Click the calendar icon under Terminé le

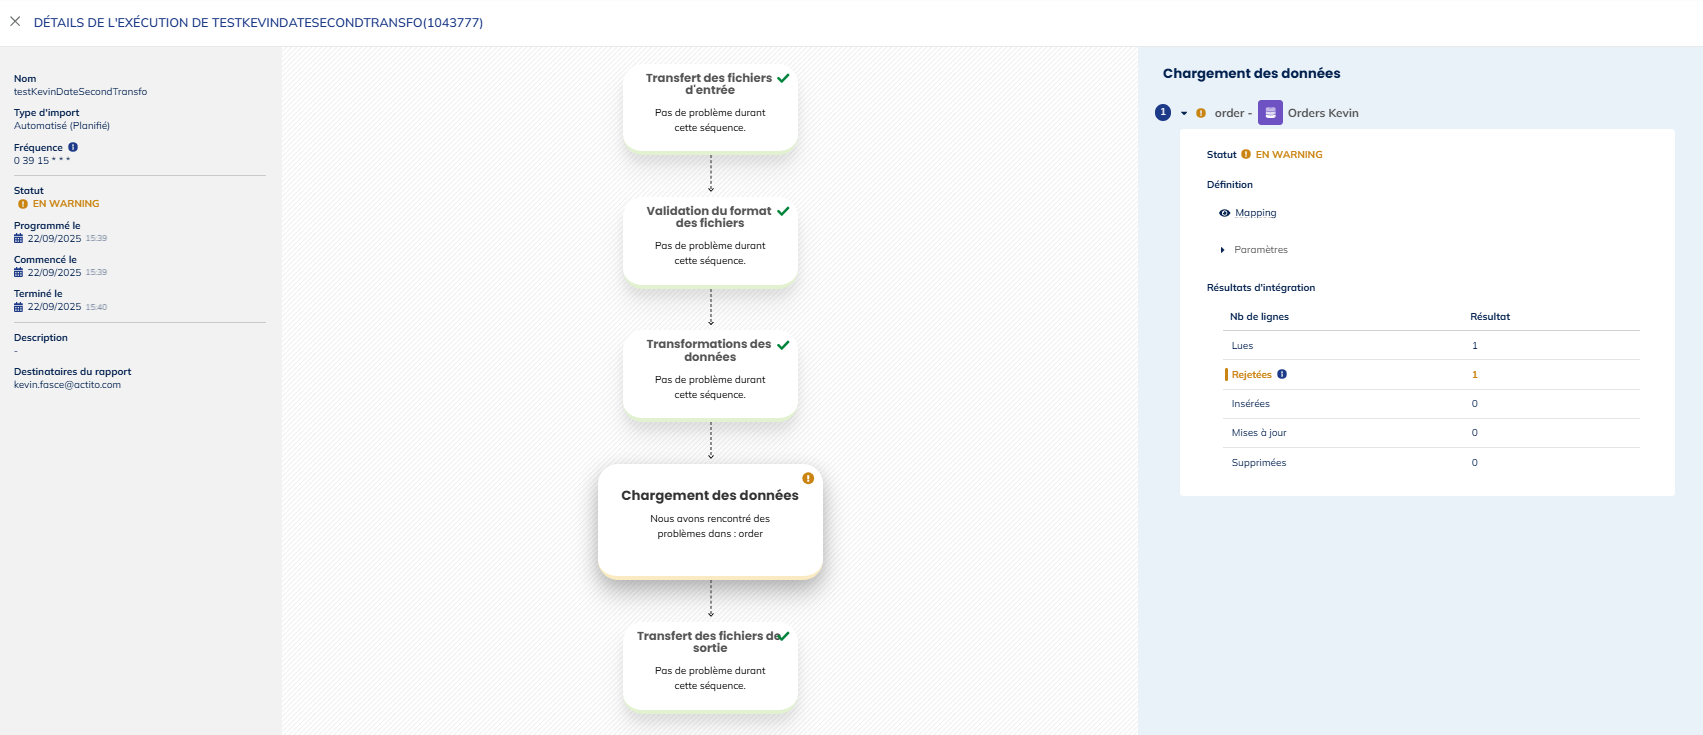[x=18, y=307]
